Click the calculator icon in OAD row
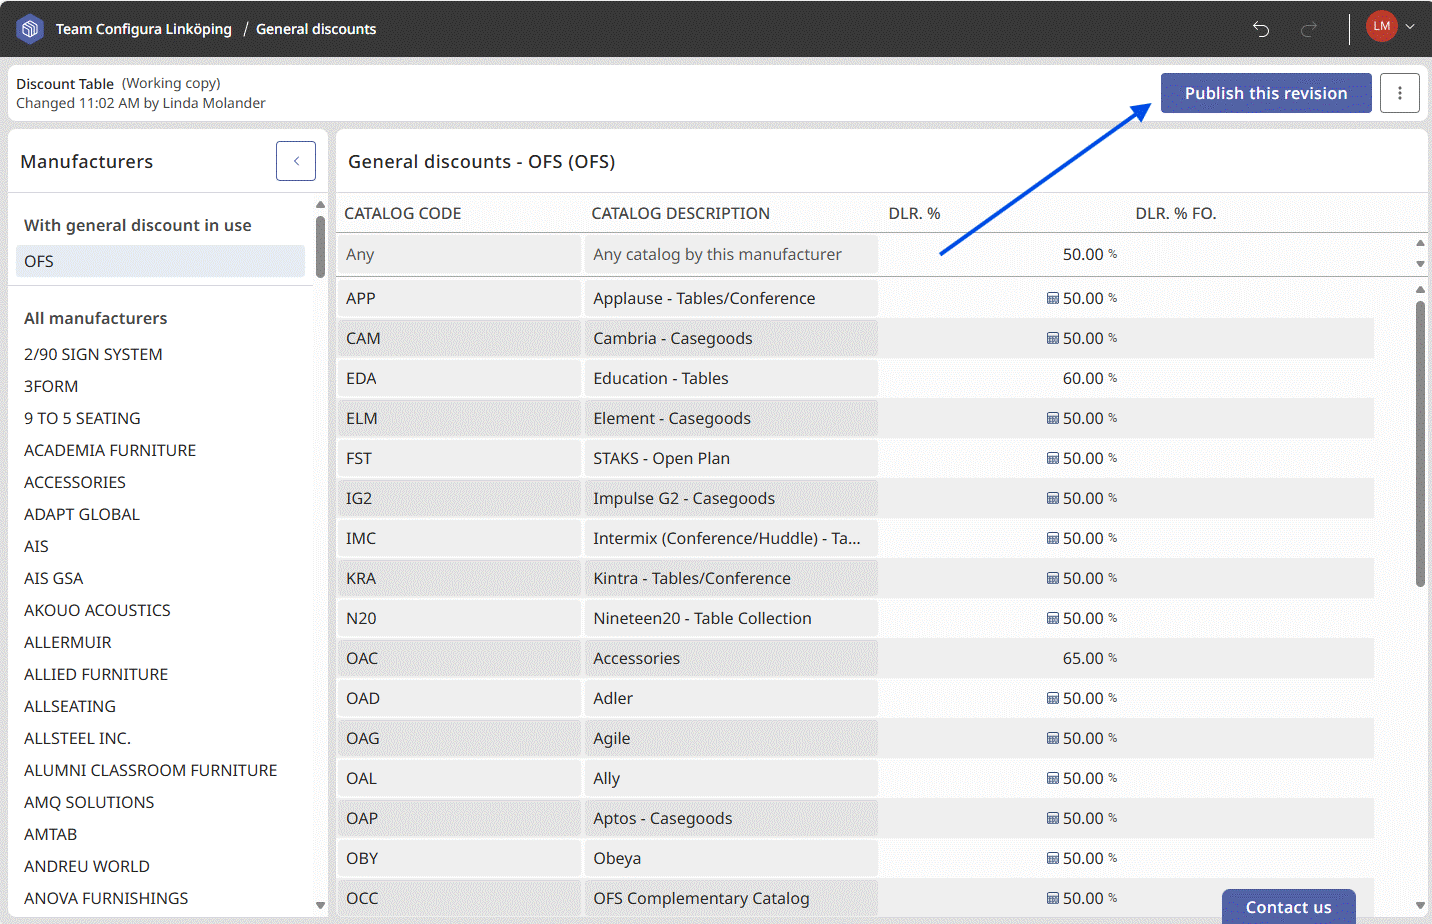This screenshot has height=924, width=1432. tap(1053, 698)
